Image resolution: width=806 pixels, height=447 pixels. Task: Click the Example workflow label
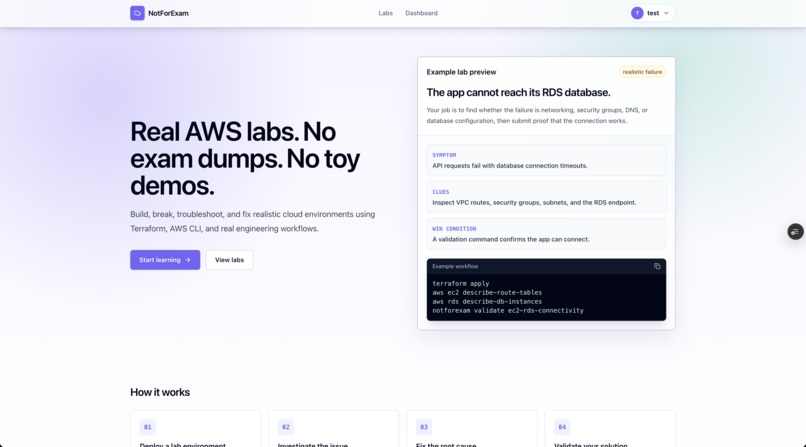pyautogui.click(x=455, y=266)
